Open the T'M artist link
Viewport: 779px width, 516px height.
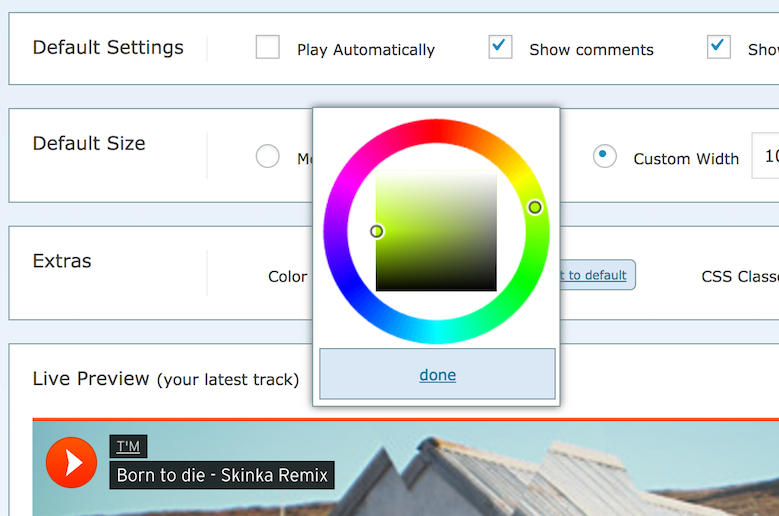coord(128,446)
